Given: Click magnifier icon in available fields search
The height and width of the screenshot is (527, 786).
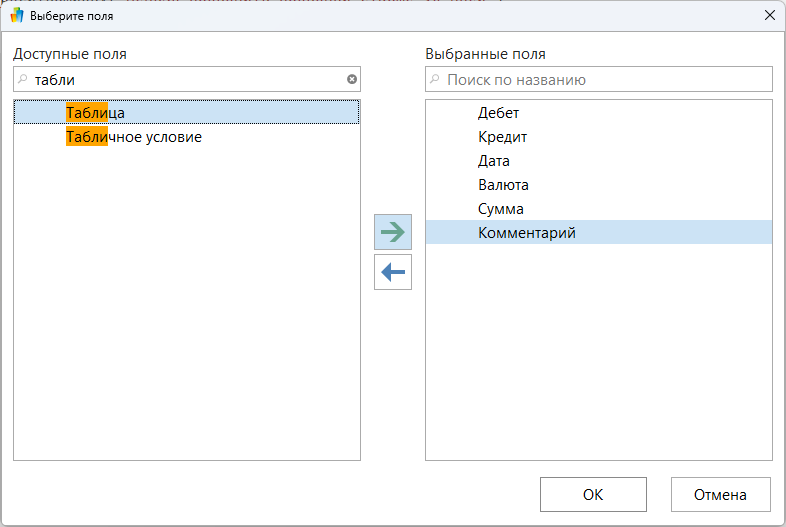Looking at the screenshot, I should (23, 80).
